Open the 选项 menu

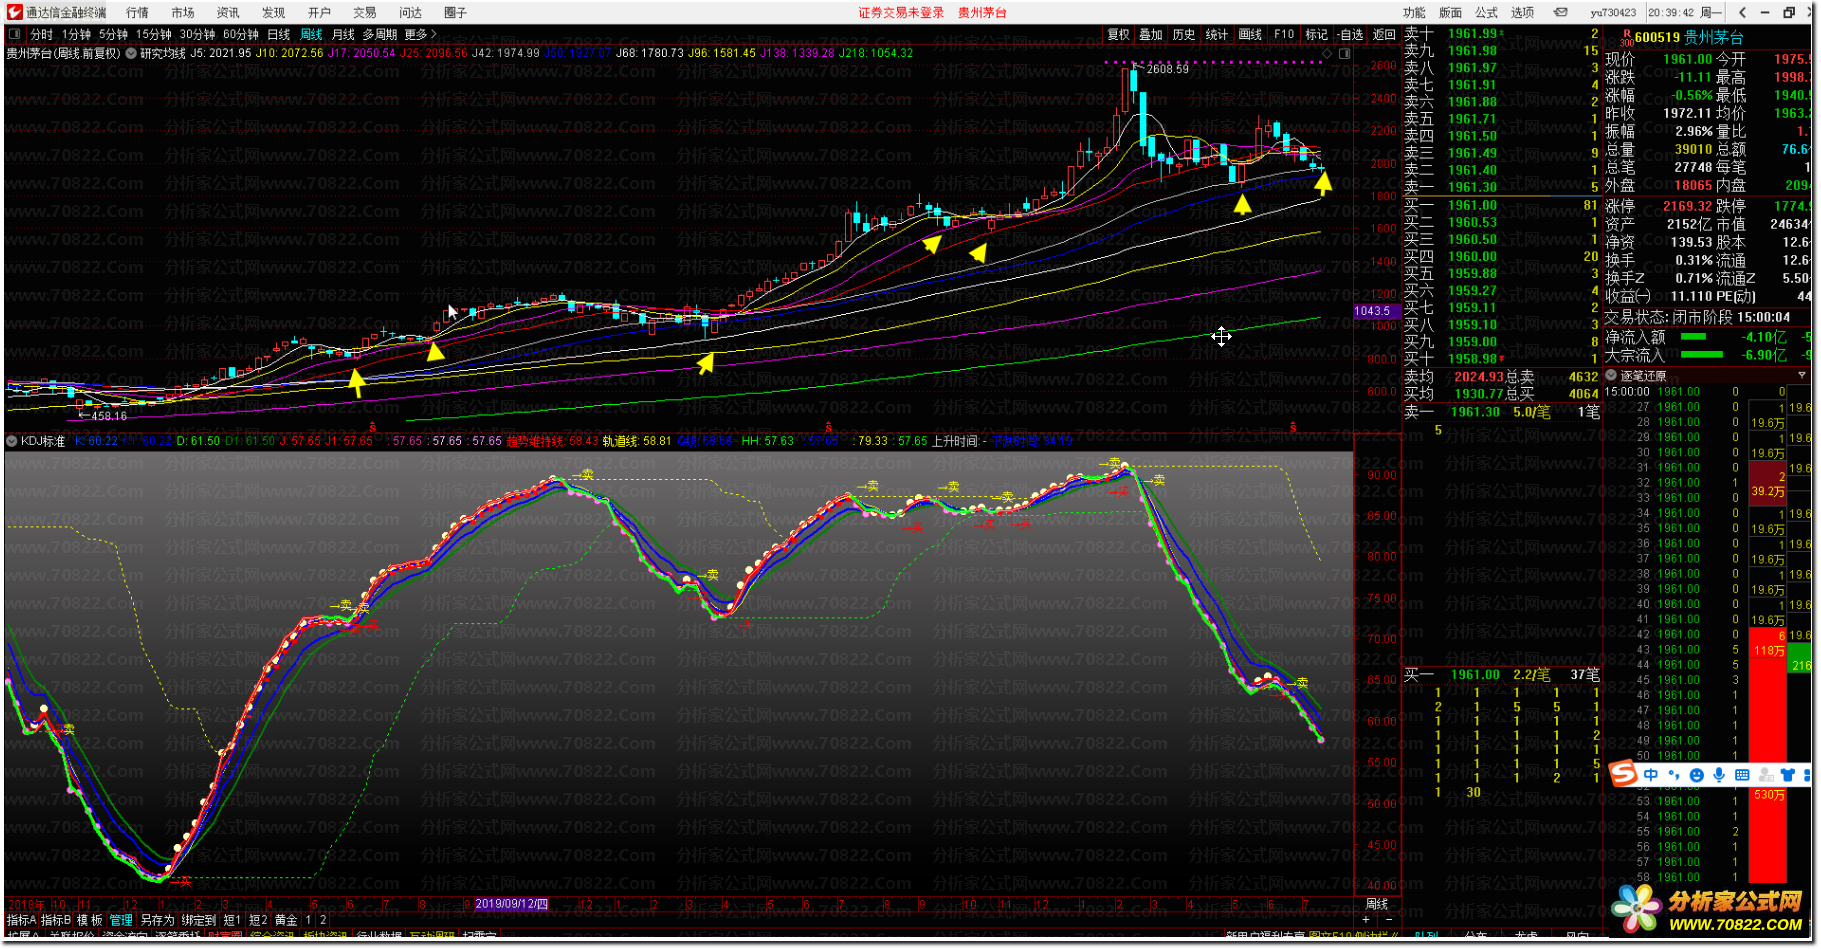(1523, 13)
